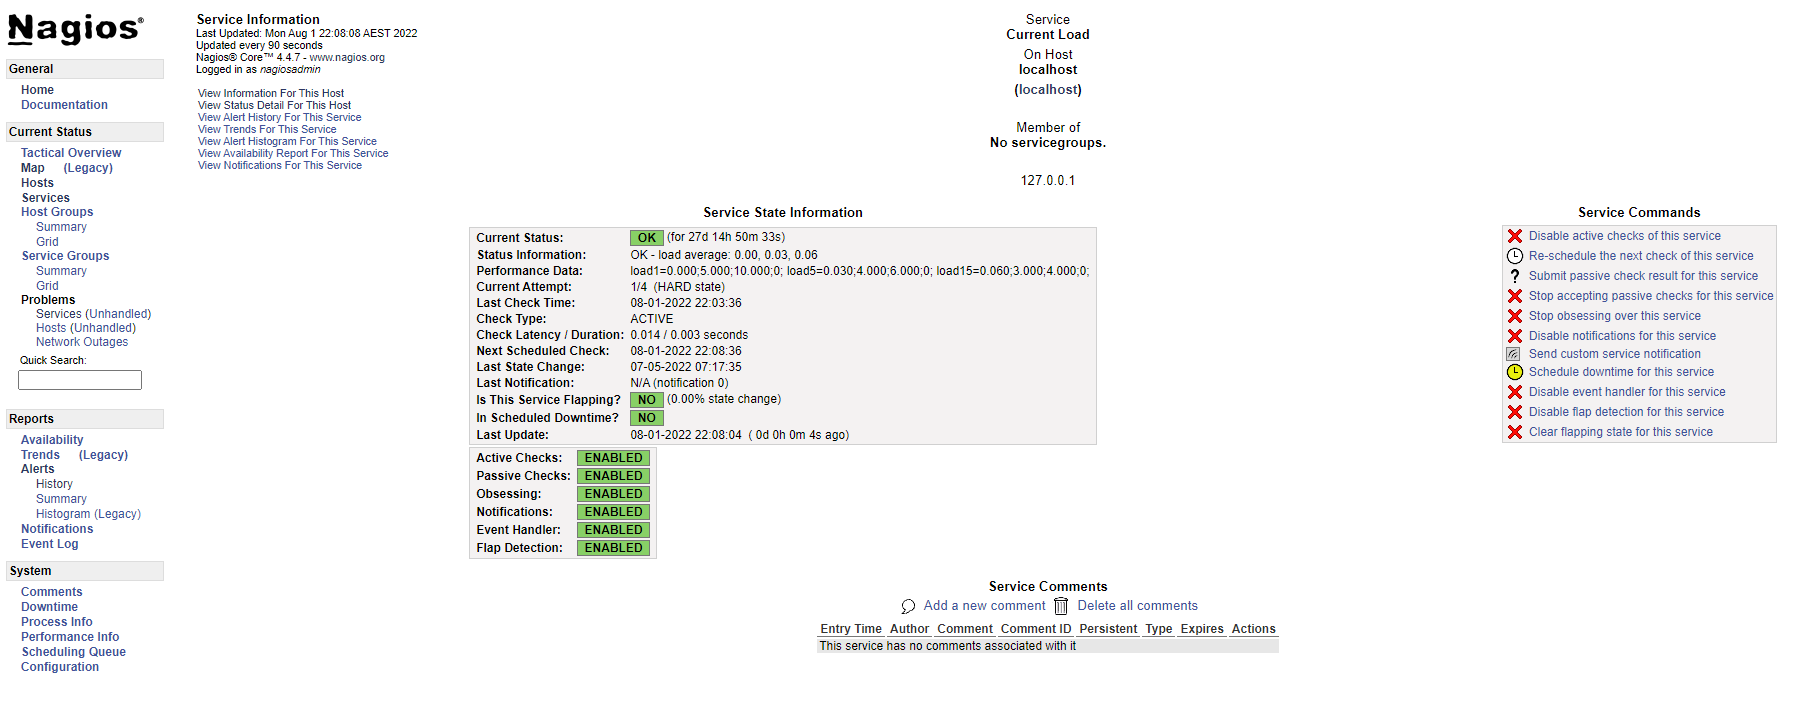This screenshot has height=714, width=1809.
Task: Click the question mark icon for passive check result
Action: click(1515, 276)
